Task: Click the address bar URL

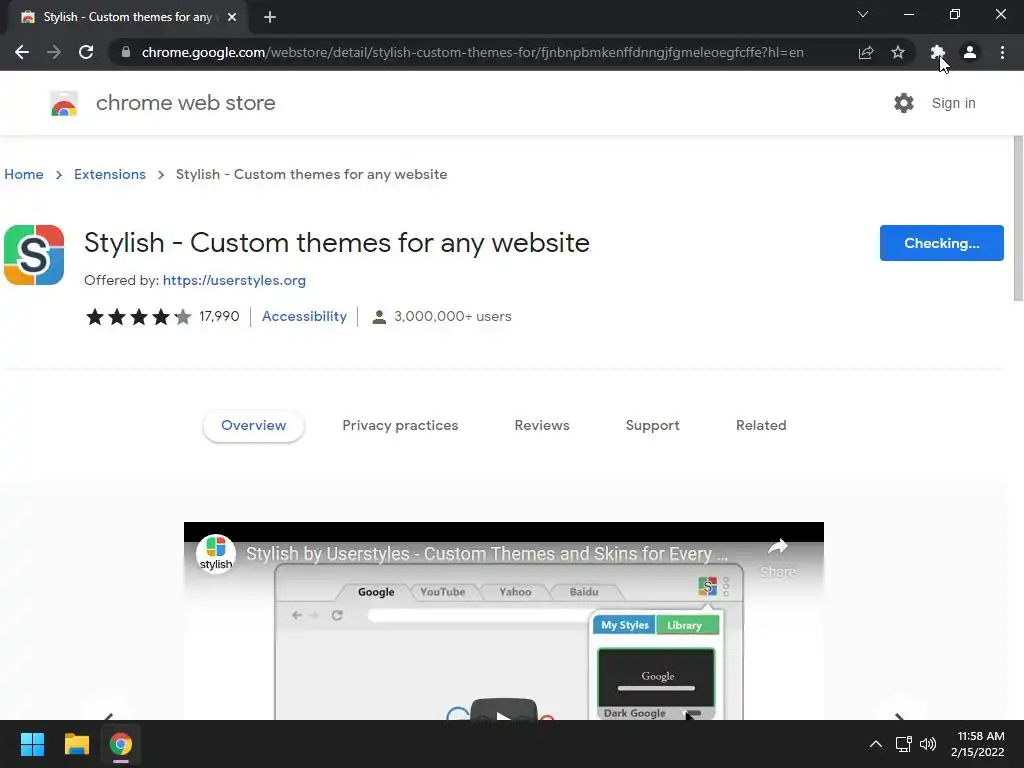Action: [x=472, y=52]
